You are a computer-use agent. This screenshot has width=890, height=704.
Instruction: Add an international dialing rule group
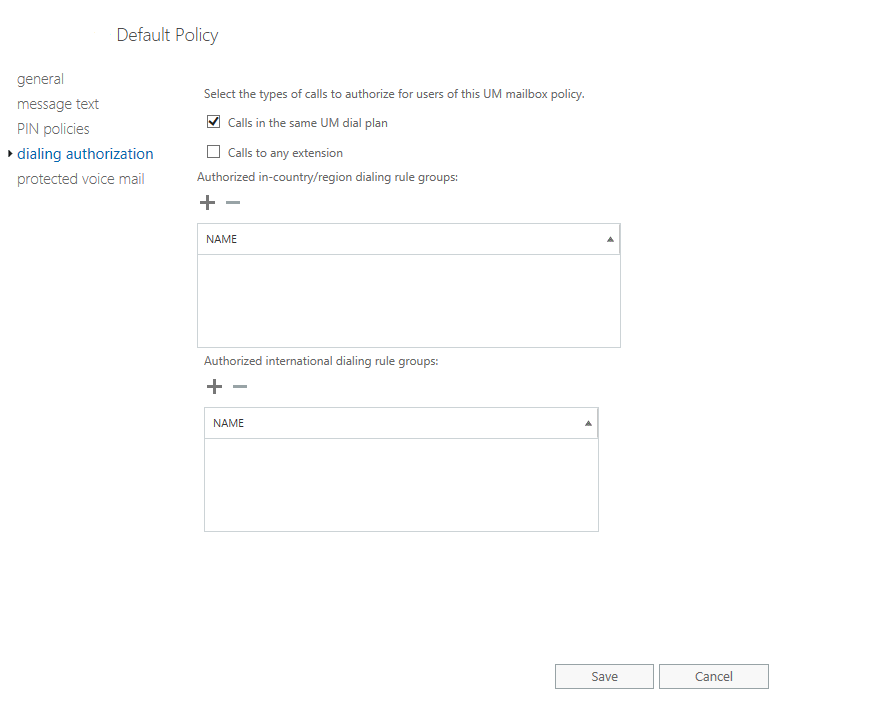pyautogui.click(x=214, y=387)
